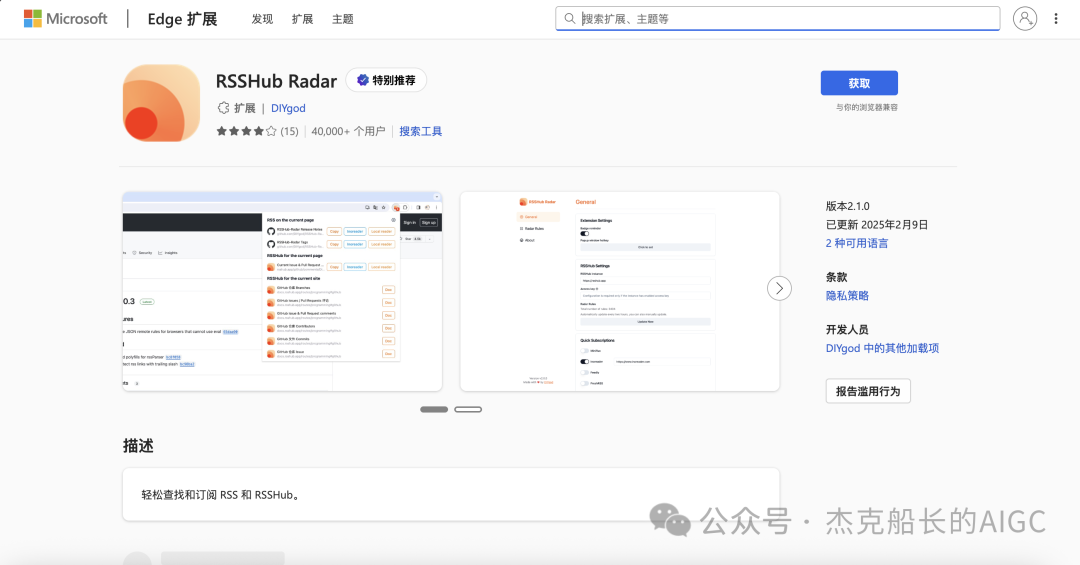Click the 特别推荐 badge

(386, 81)
